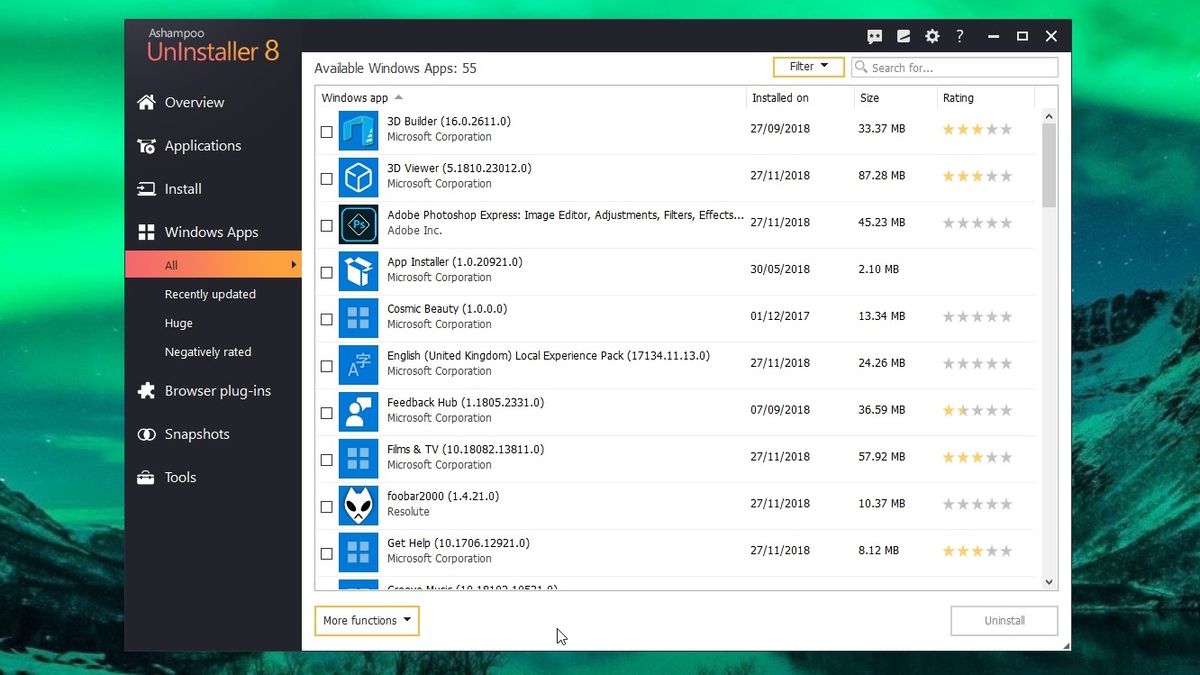Click the Windows Apps grid icon

(146, 232)
